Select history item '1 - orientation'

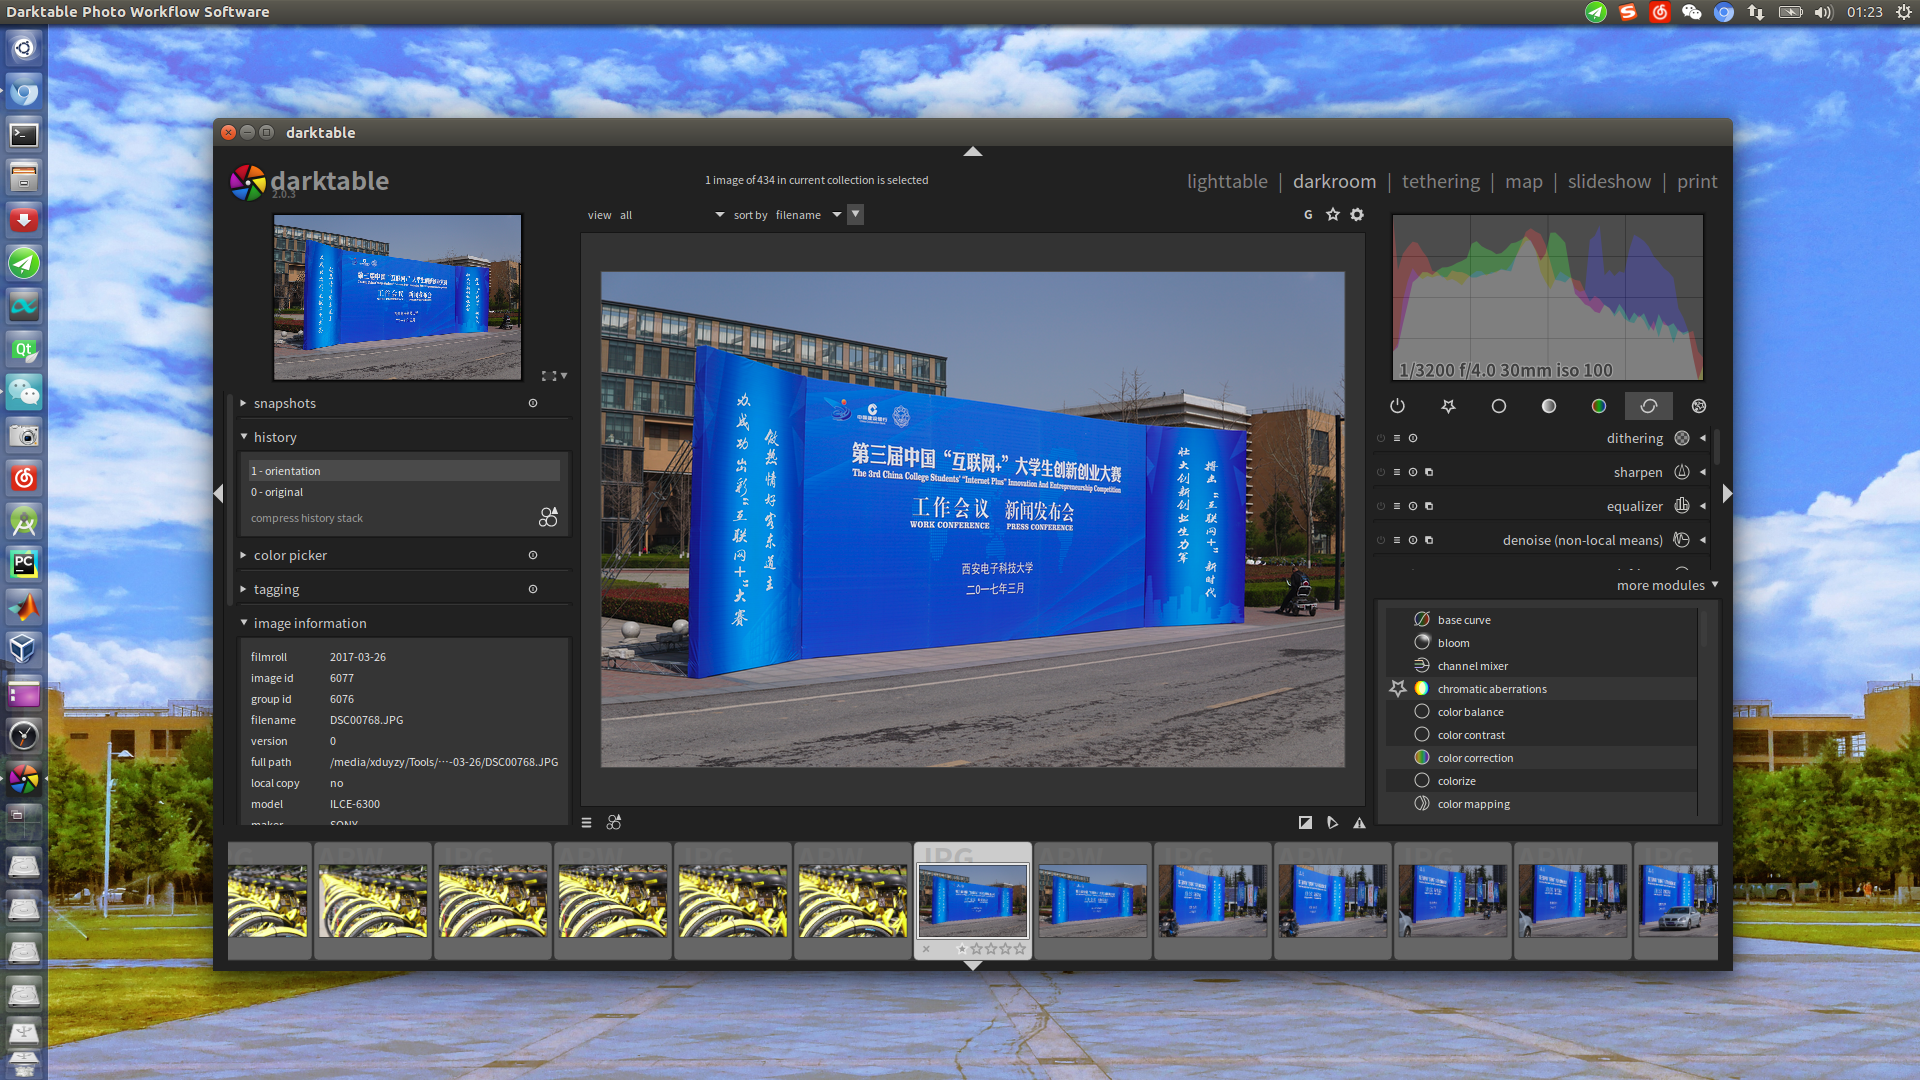(404, 470)
